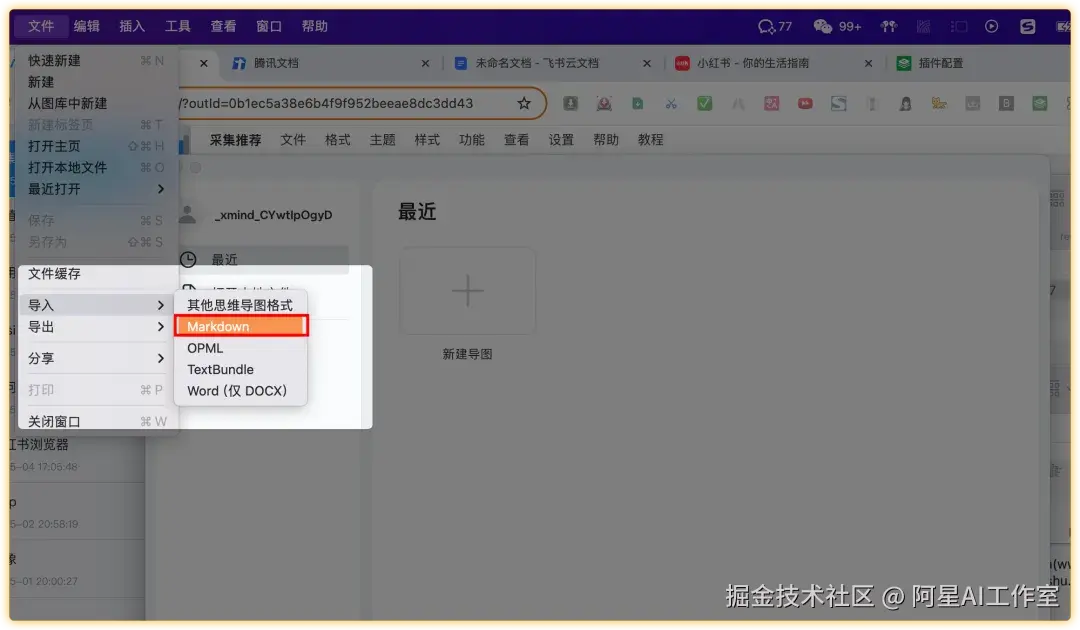Open the 格式 toolbar menu
1080x630 pixels.
pos(338,140)
